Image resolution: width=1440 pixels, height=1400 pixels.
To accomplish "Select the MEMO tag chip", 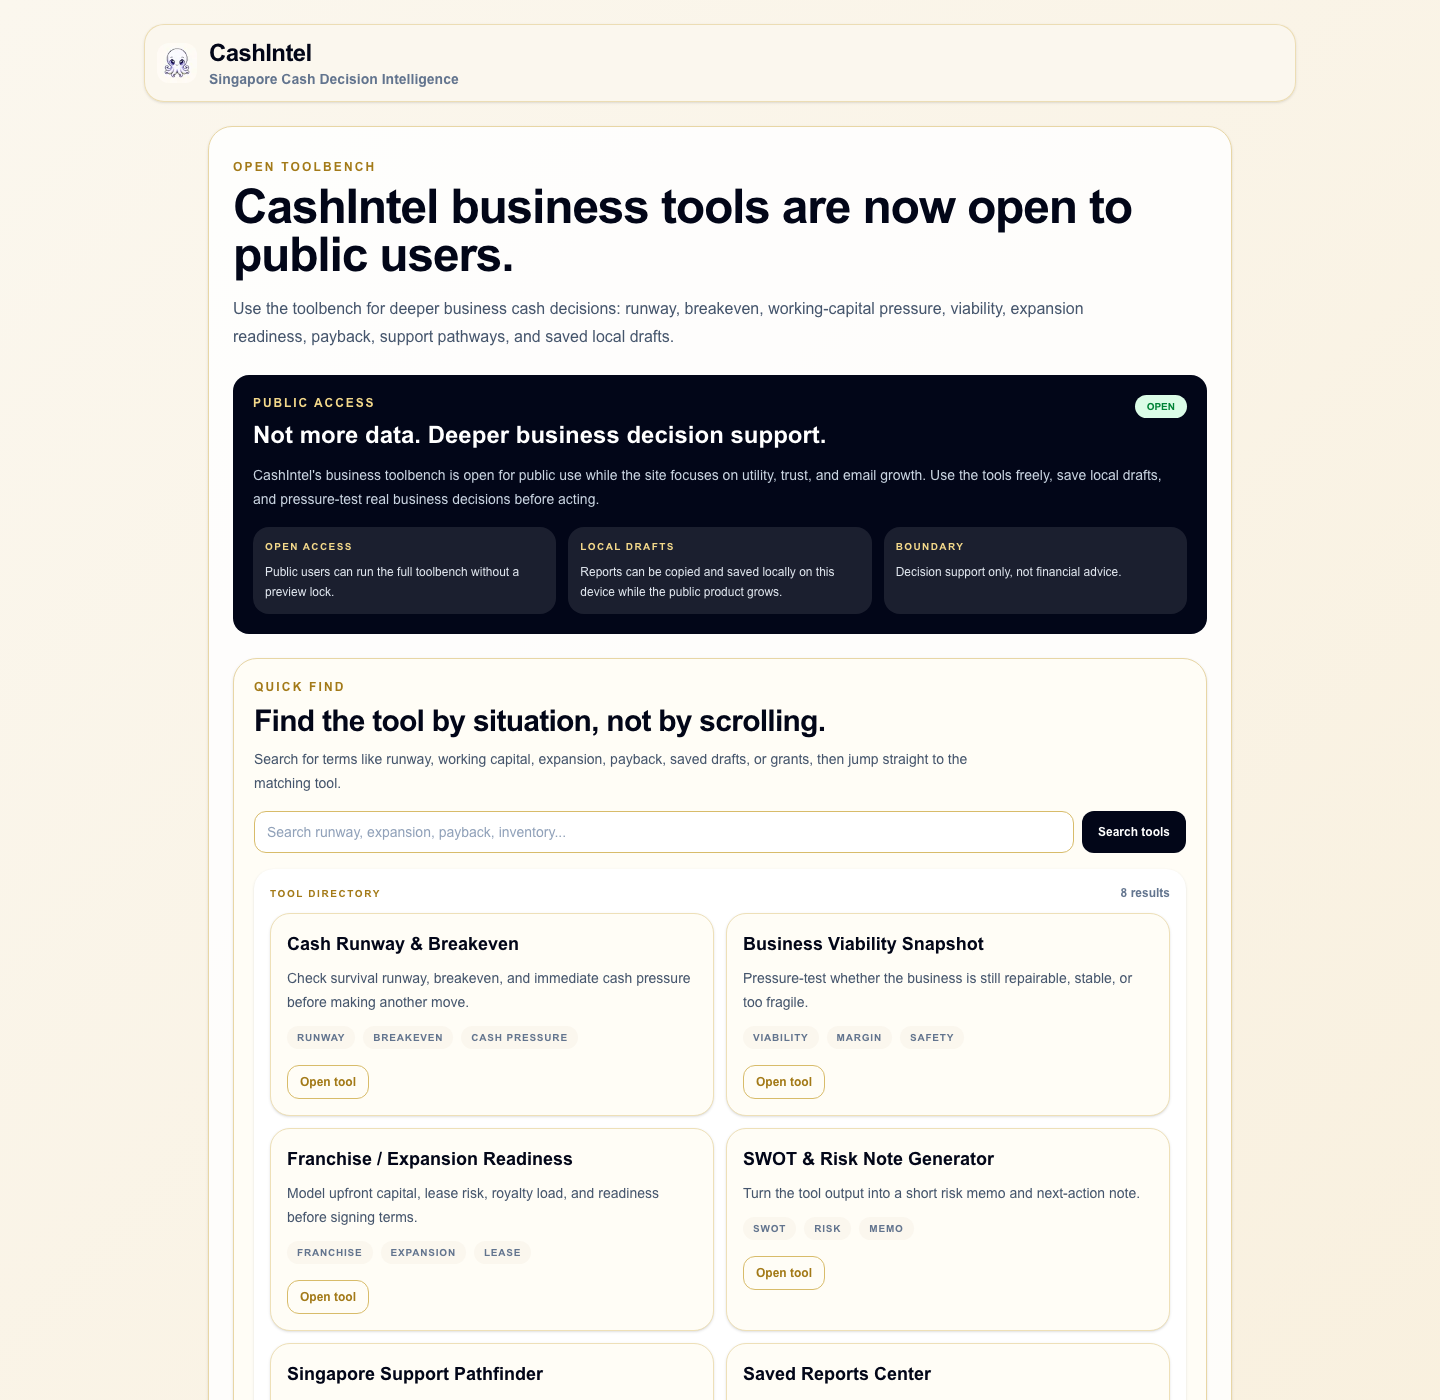I will (x=886, y=1229).
